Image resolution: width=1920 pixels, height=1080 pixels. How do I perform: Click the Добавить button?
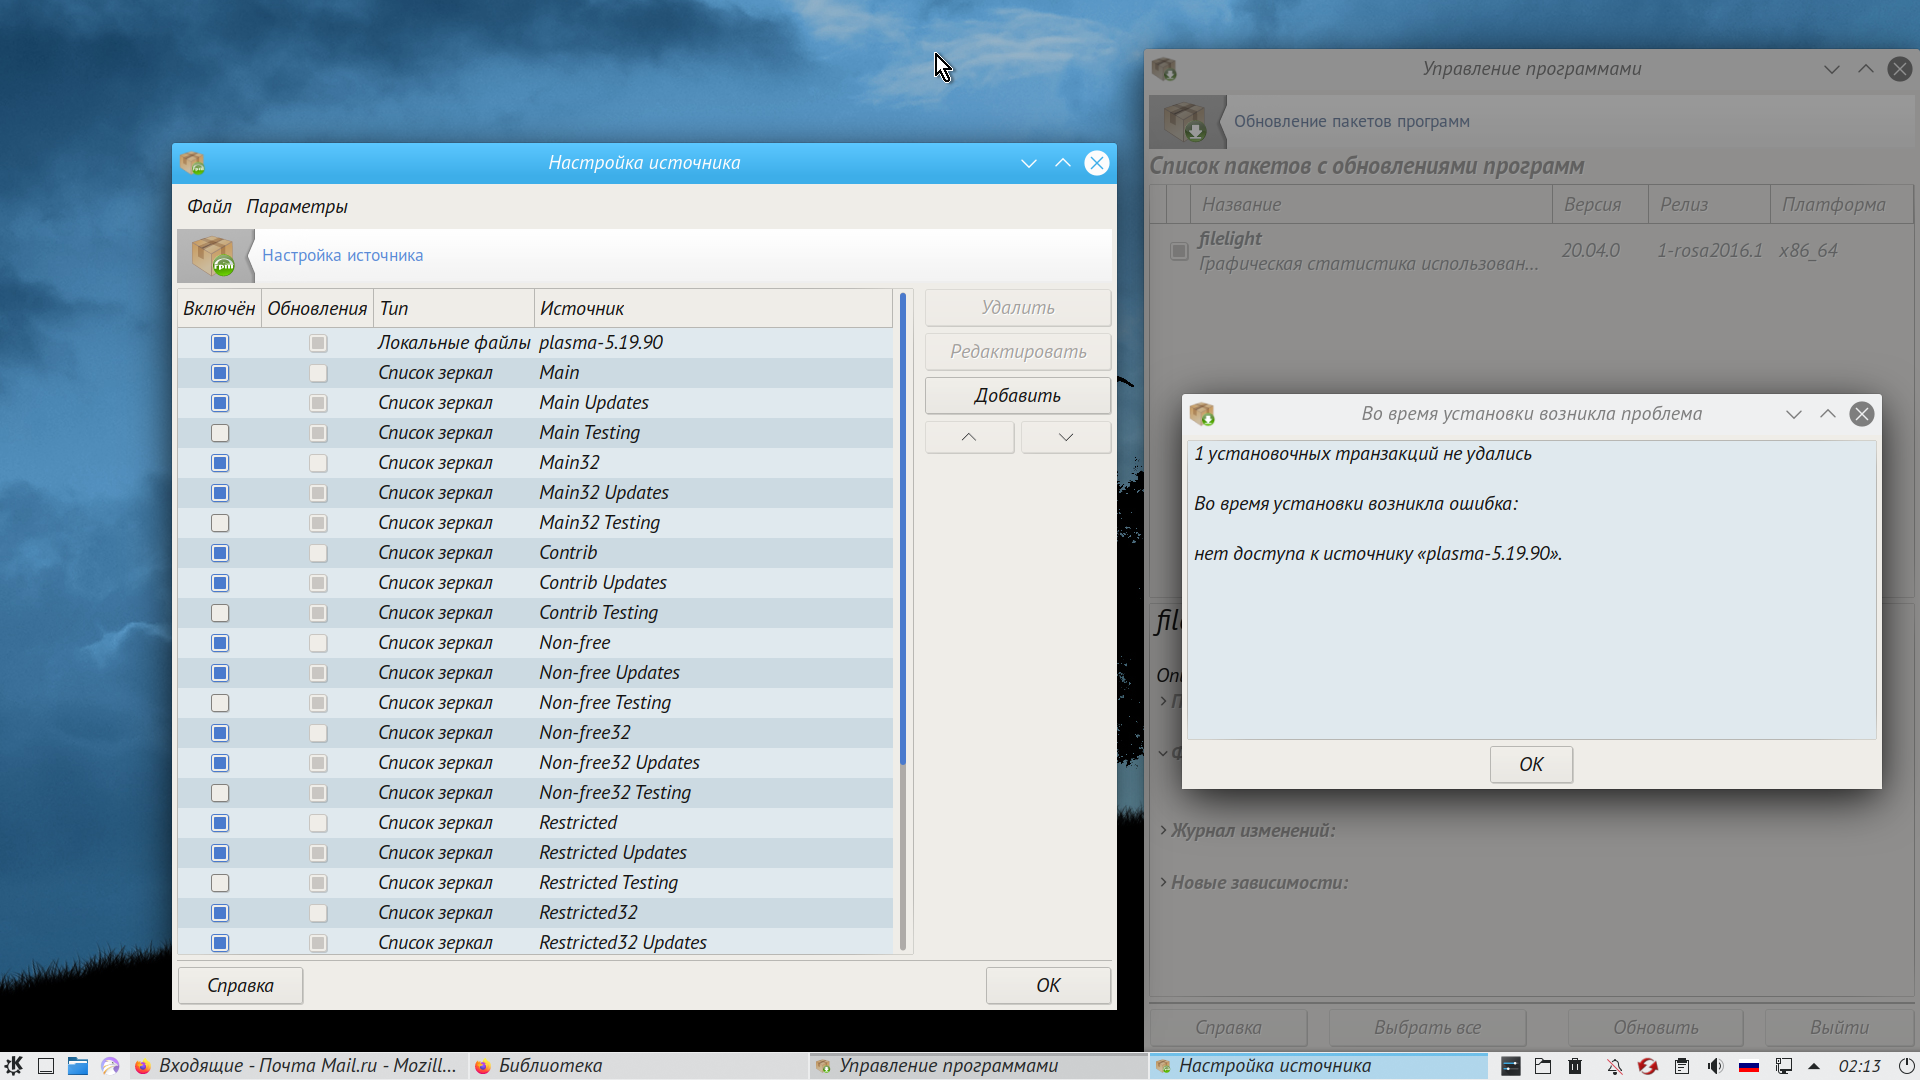click(x=1017, y=395)
